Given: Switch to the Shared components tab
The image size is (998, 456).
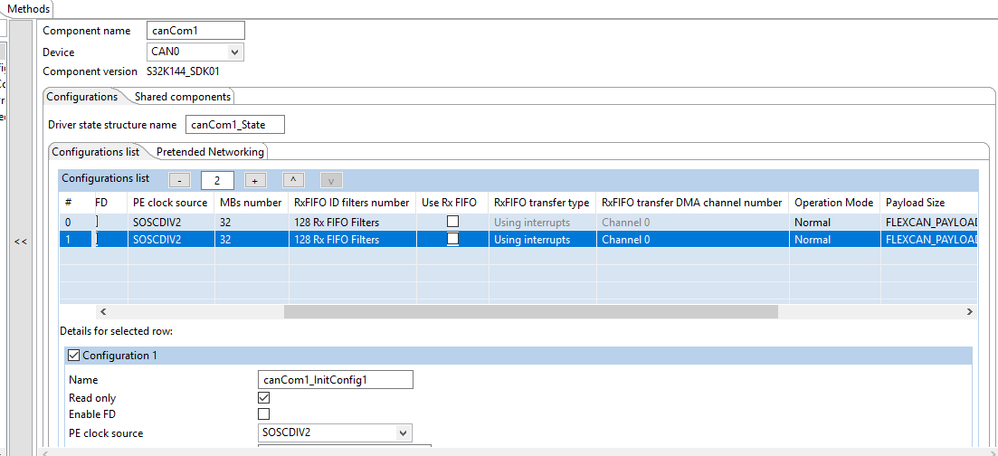Looking at the screenshot, I should coord(183,97).
